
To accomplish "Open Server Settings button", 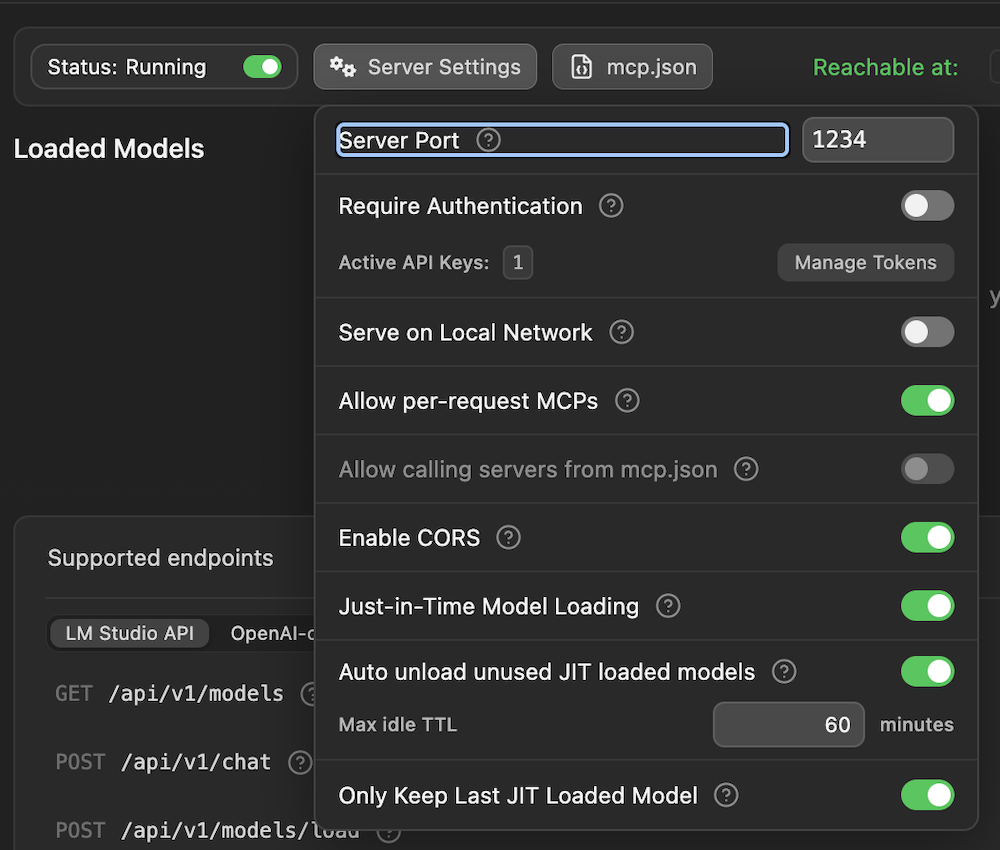I will coord(425,67).
